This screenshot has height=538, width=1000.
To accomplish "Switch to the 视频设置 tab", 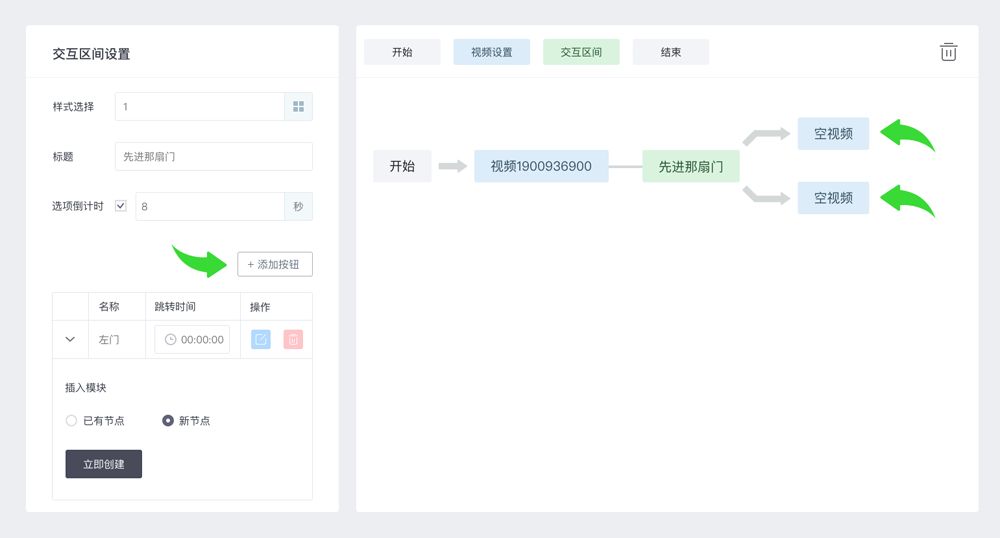I will pos(492,52).
